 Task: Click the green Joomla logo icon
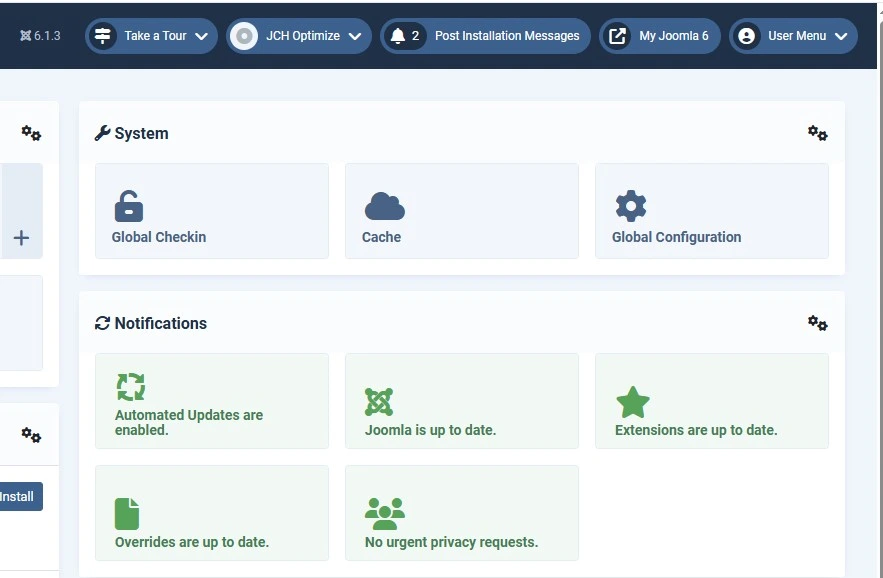click(379, 402)
